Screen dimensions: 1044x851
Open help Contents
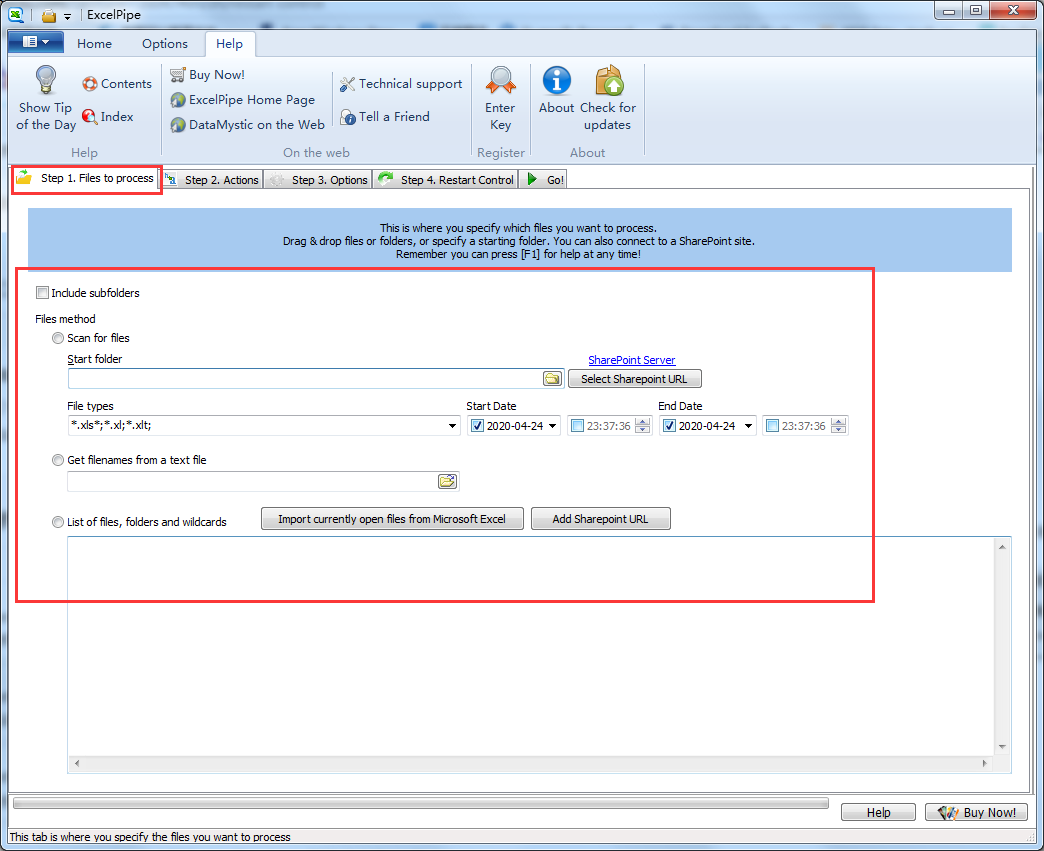pyautogui.click(x=117, y=84)
